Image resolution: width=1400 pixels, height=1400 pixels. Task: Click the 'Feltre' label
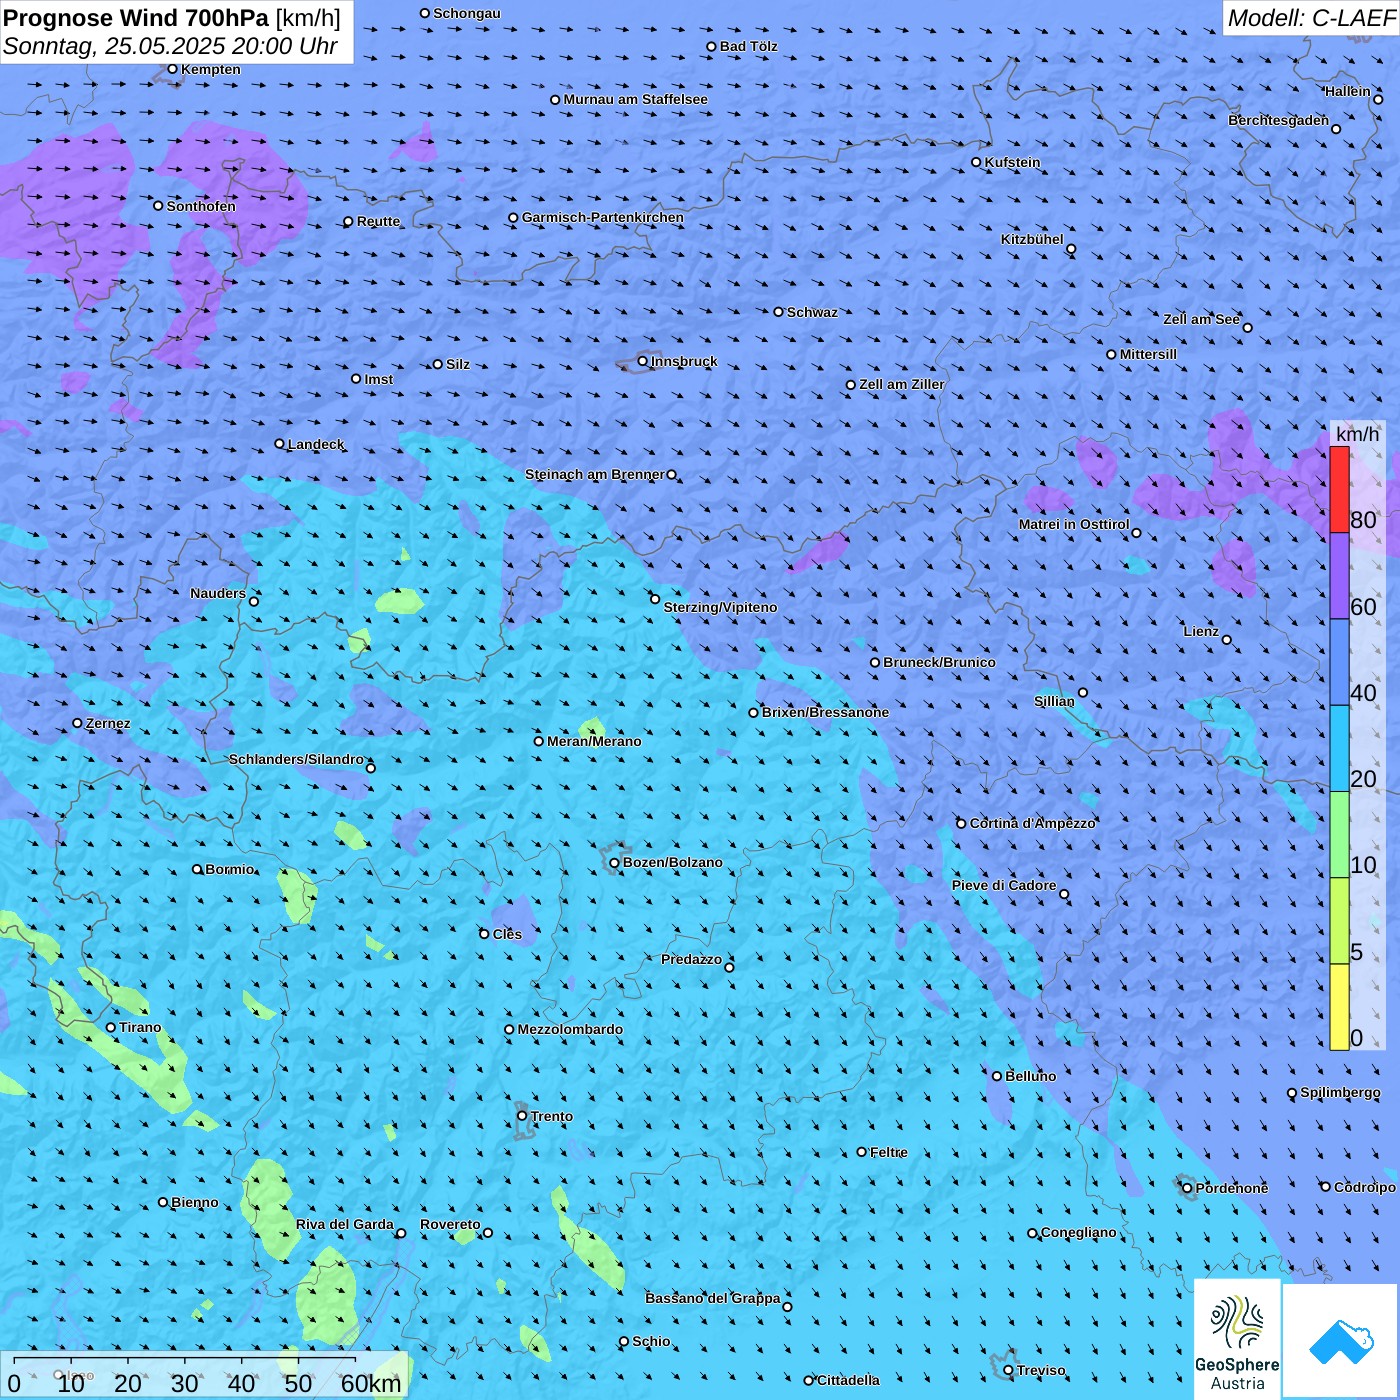point(889,1152)
